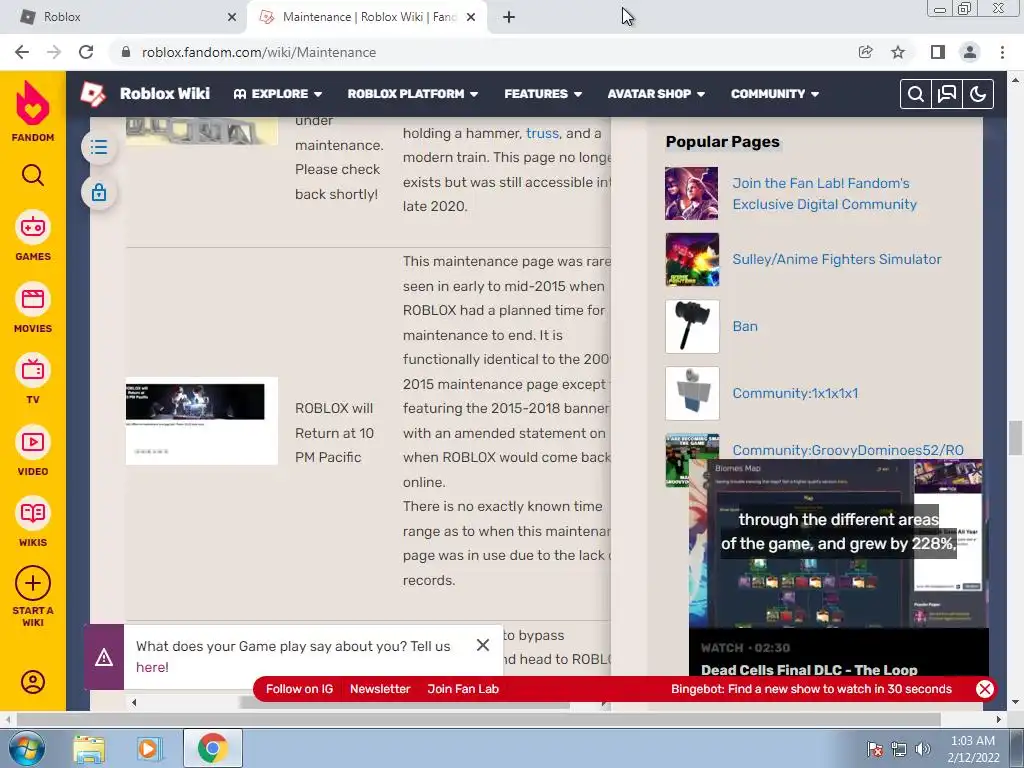Click Follow on IG button
The width and height of the screenshot is (1024, 768).
[x=299, y=689]
